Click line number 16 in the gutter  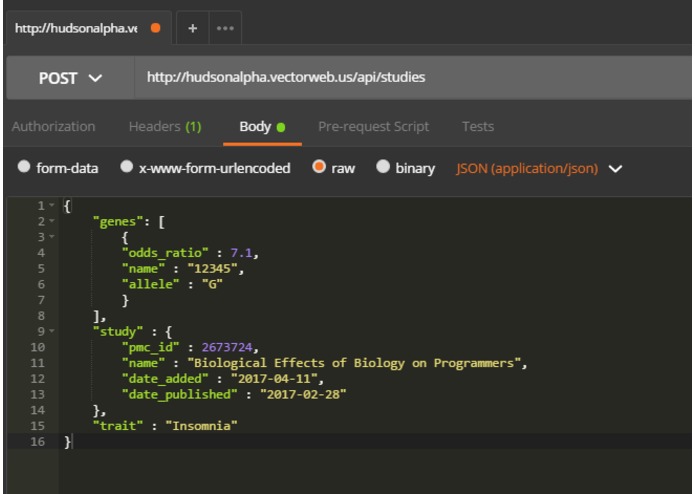[38, 442]
